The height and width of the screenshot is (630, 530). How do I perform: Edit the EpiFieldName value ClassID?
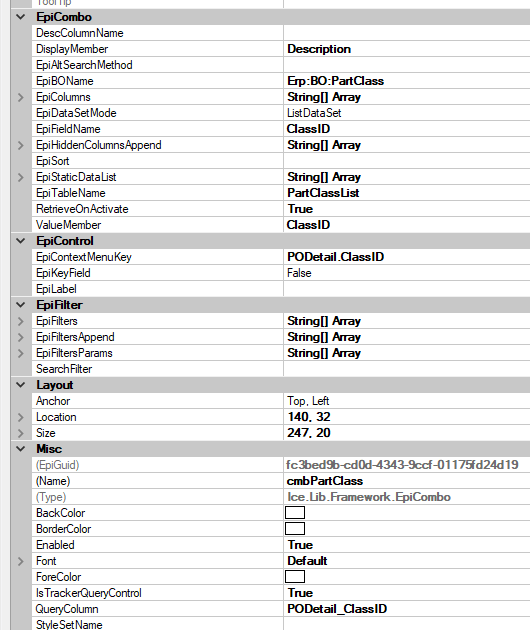[407, 129]
